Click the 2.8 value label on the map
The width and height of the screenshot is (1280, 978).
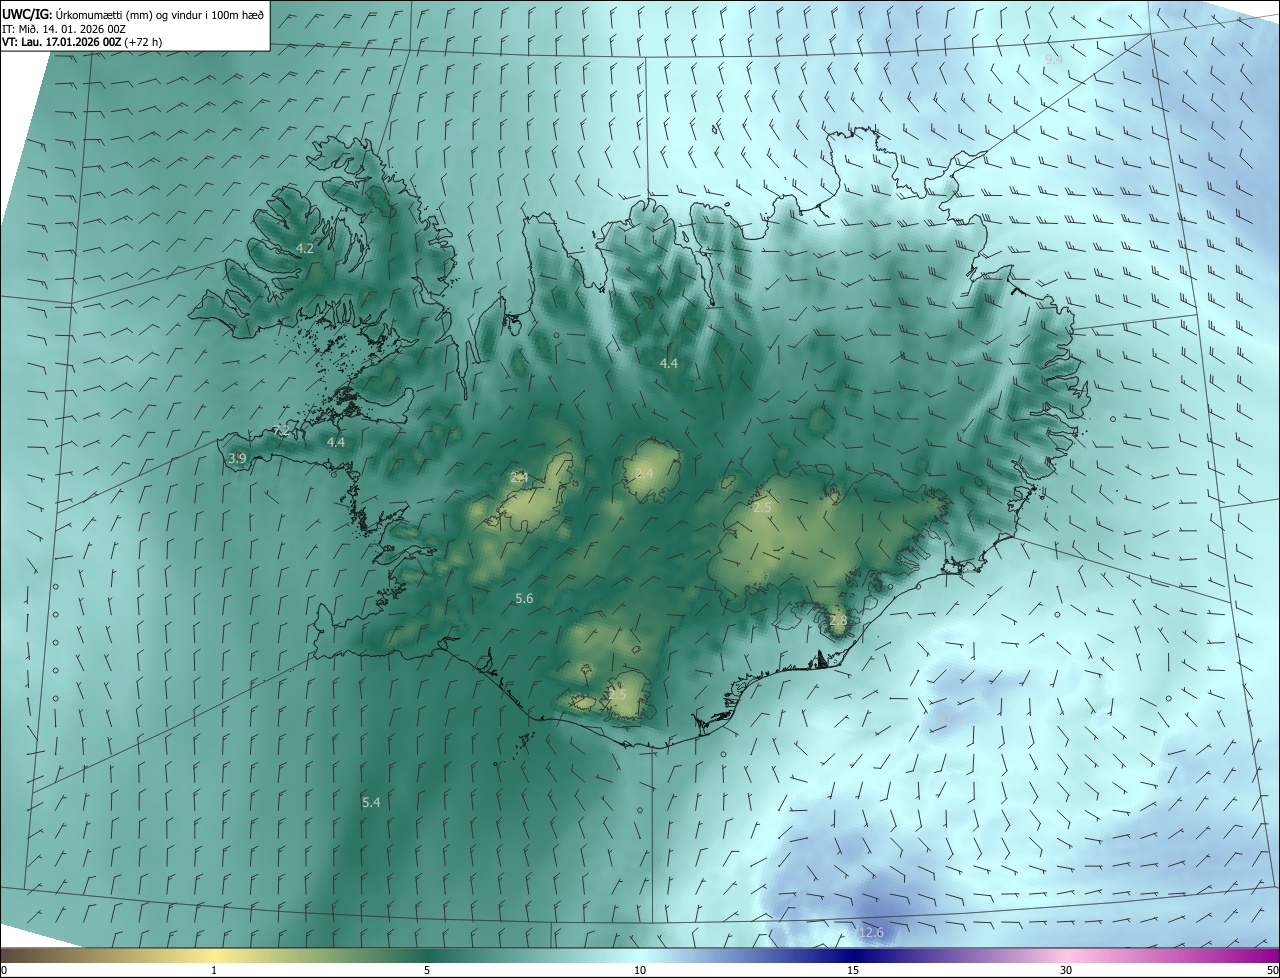(838, 620)
